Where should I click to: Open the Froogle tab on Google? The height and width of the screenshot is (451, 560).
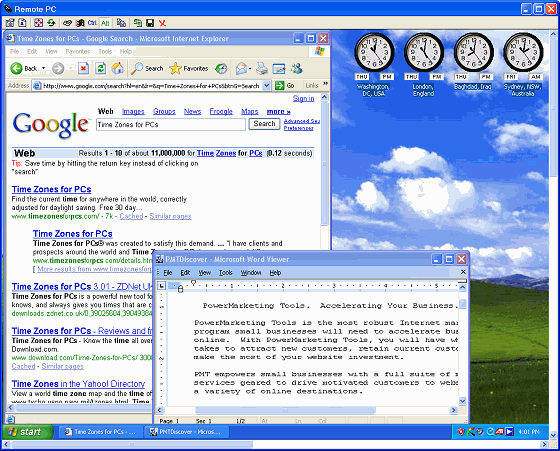tap(221, 111)
